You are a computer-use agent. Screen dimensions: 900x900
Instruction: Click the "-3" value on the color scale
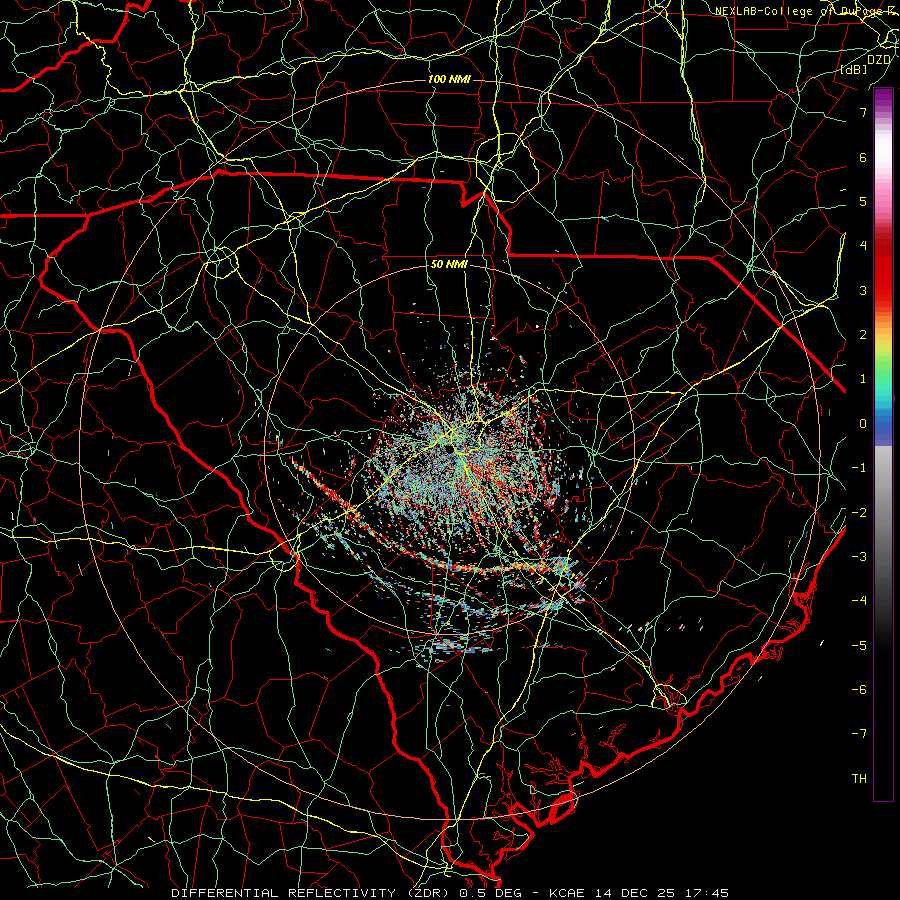pyautogui.click(x=859, y=557)
